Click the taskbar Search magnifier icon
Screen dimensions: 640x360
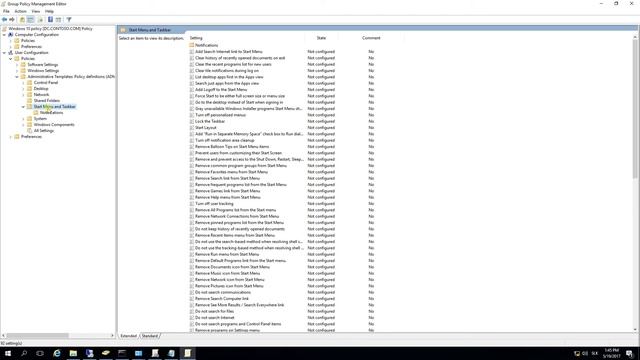click(24, 353)
